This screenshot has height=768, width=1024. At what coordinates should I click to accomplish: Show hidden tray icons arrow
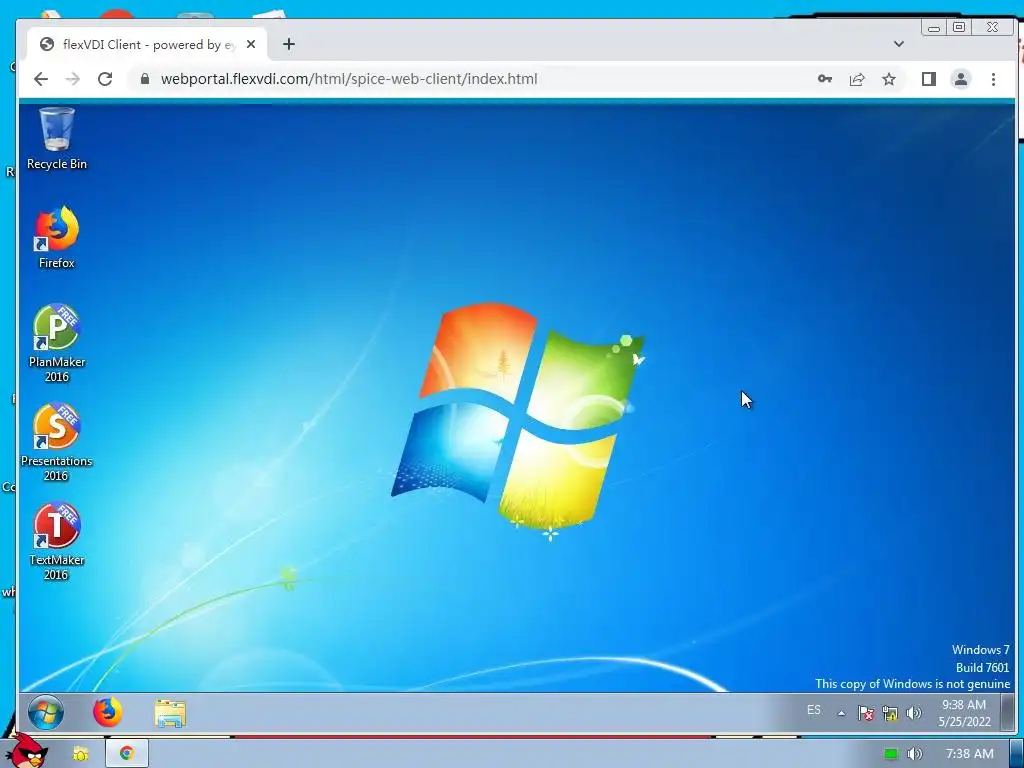pyautogui.click(x=841, y=713)
